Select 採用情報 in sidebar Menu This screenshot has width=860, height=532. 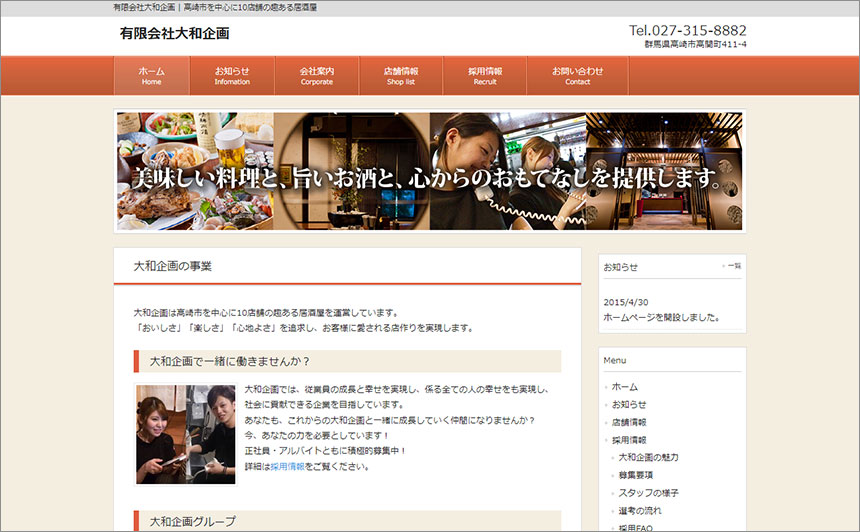pyautogui.click(x=629, y=440)
